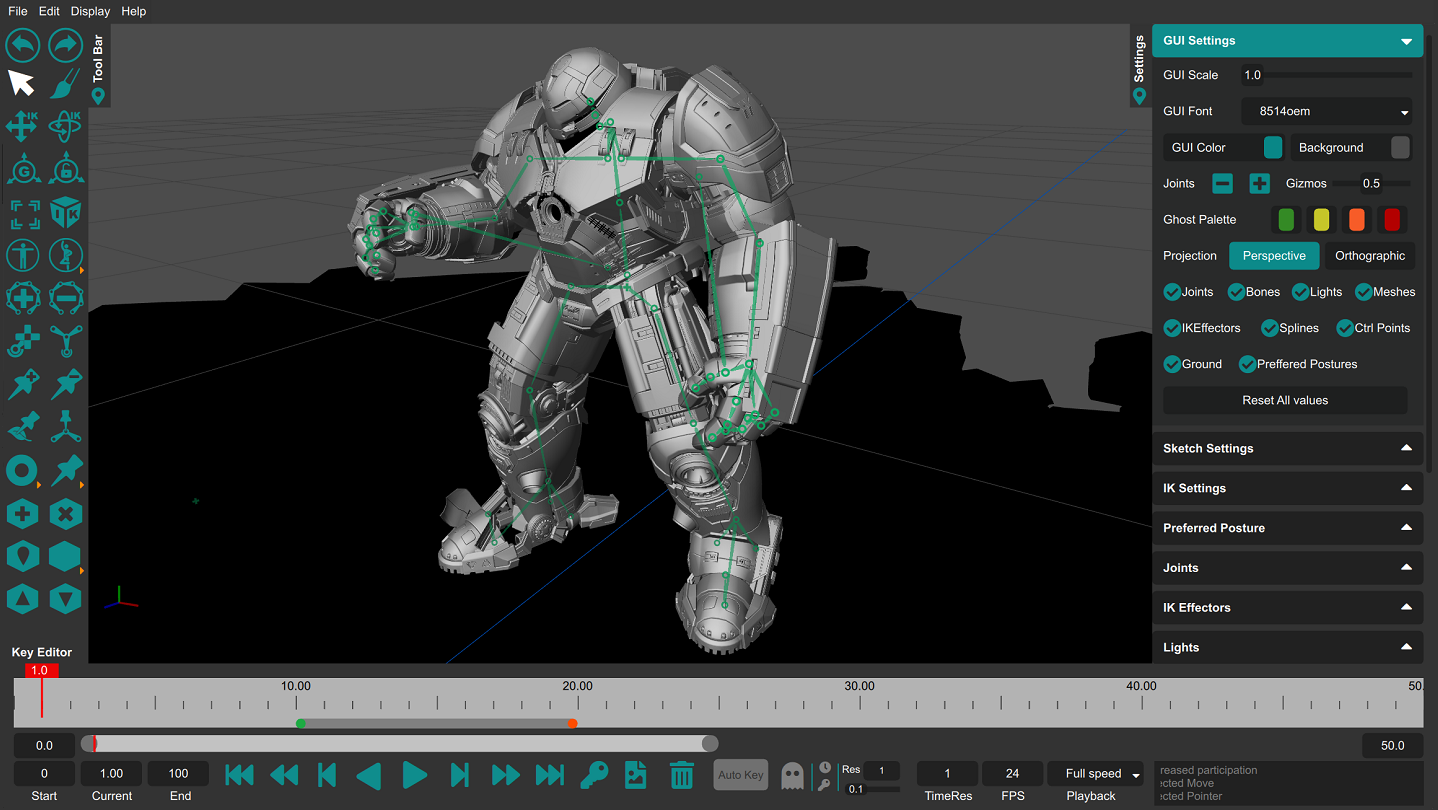
Task: Select the IK rotate tool
Action: pos(65,126)
